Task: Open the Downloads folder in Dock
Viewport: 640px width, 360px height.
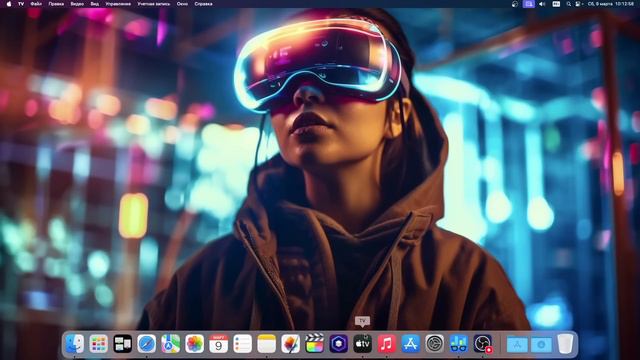Action: pyautogui.click(x=541, y=344)
